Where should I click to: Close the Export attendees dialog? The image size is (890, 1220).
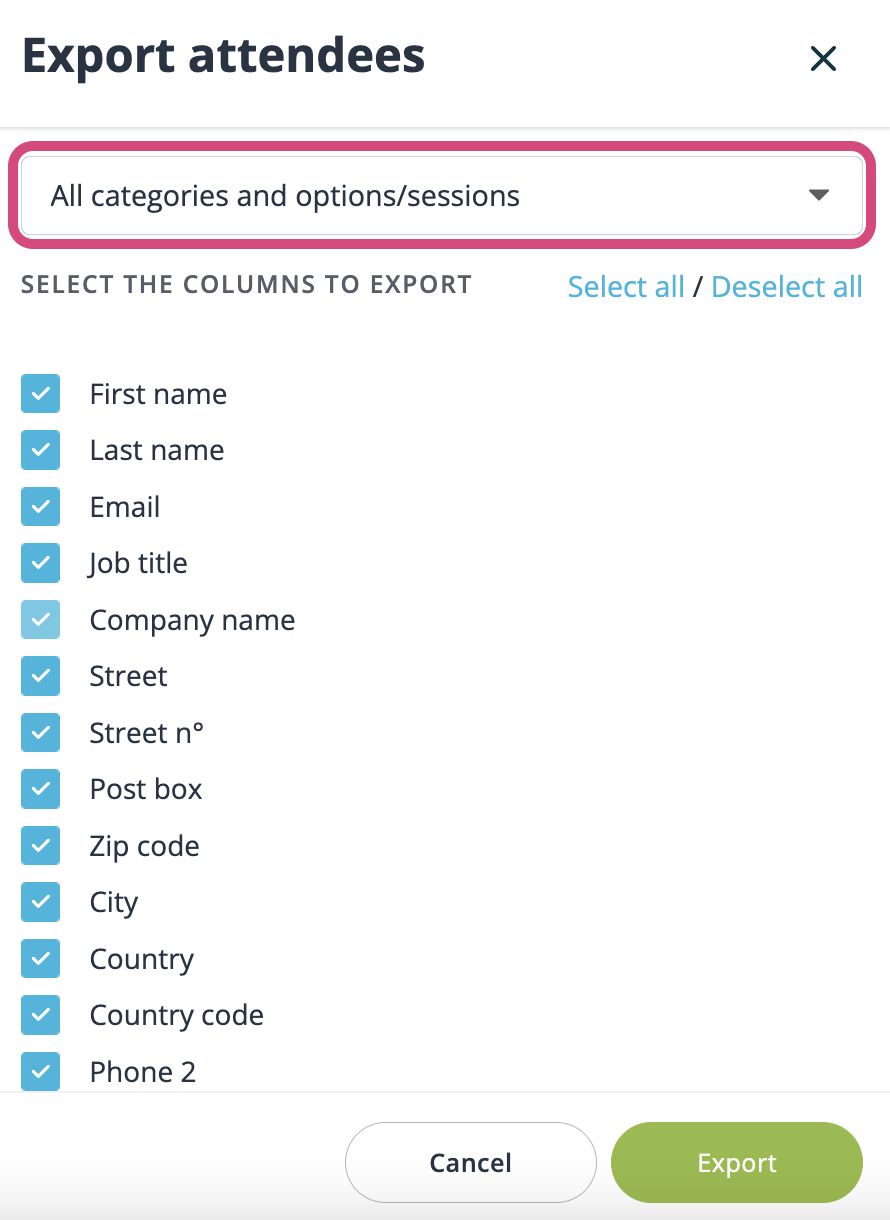823,59
